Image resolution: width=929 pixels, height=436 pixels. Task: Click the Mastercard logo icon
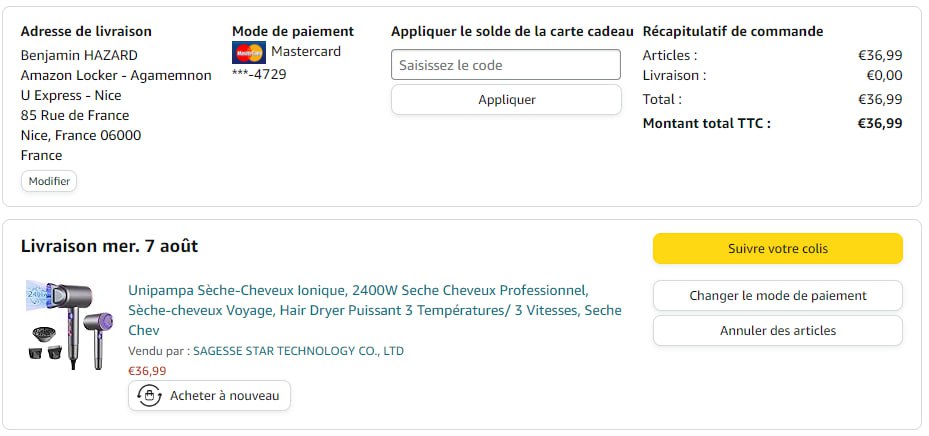pyautogui.click(x=248, y=53)
